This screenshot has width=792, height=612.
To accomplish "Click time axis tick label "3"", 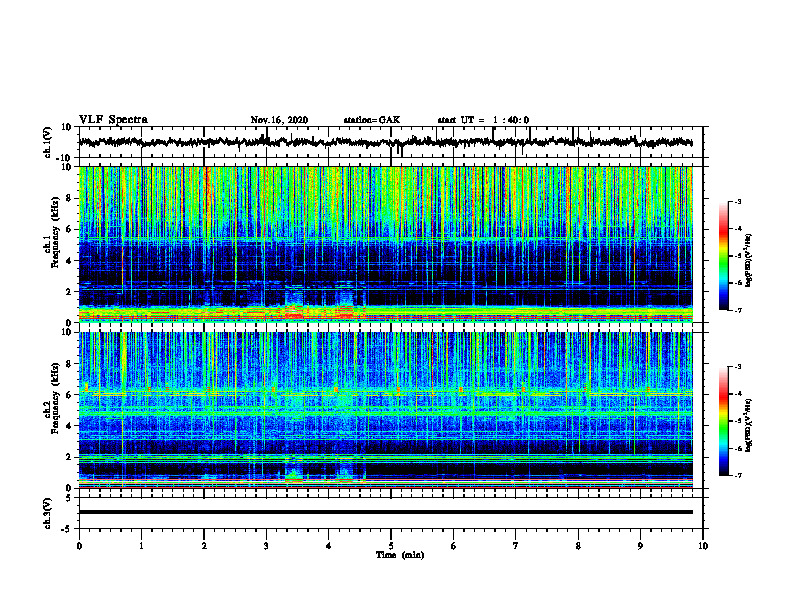I will 266,546.
